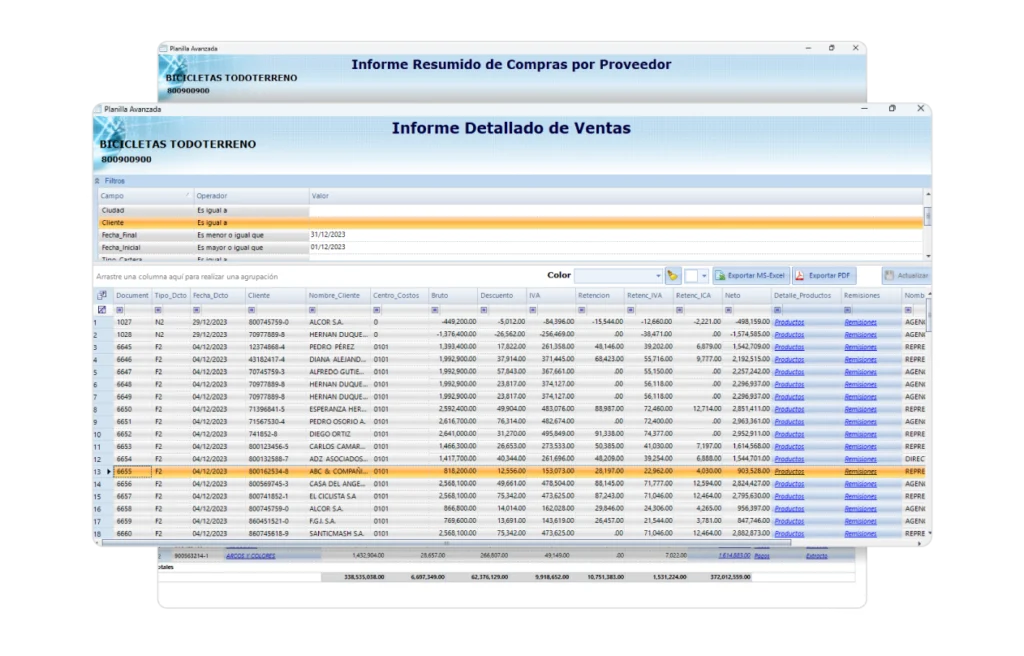The height and width of the screenshot is (656, 1024).
Task: Open filter icon under Remisiones column
Action: [848, 310]
